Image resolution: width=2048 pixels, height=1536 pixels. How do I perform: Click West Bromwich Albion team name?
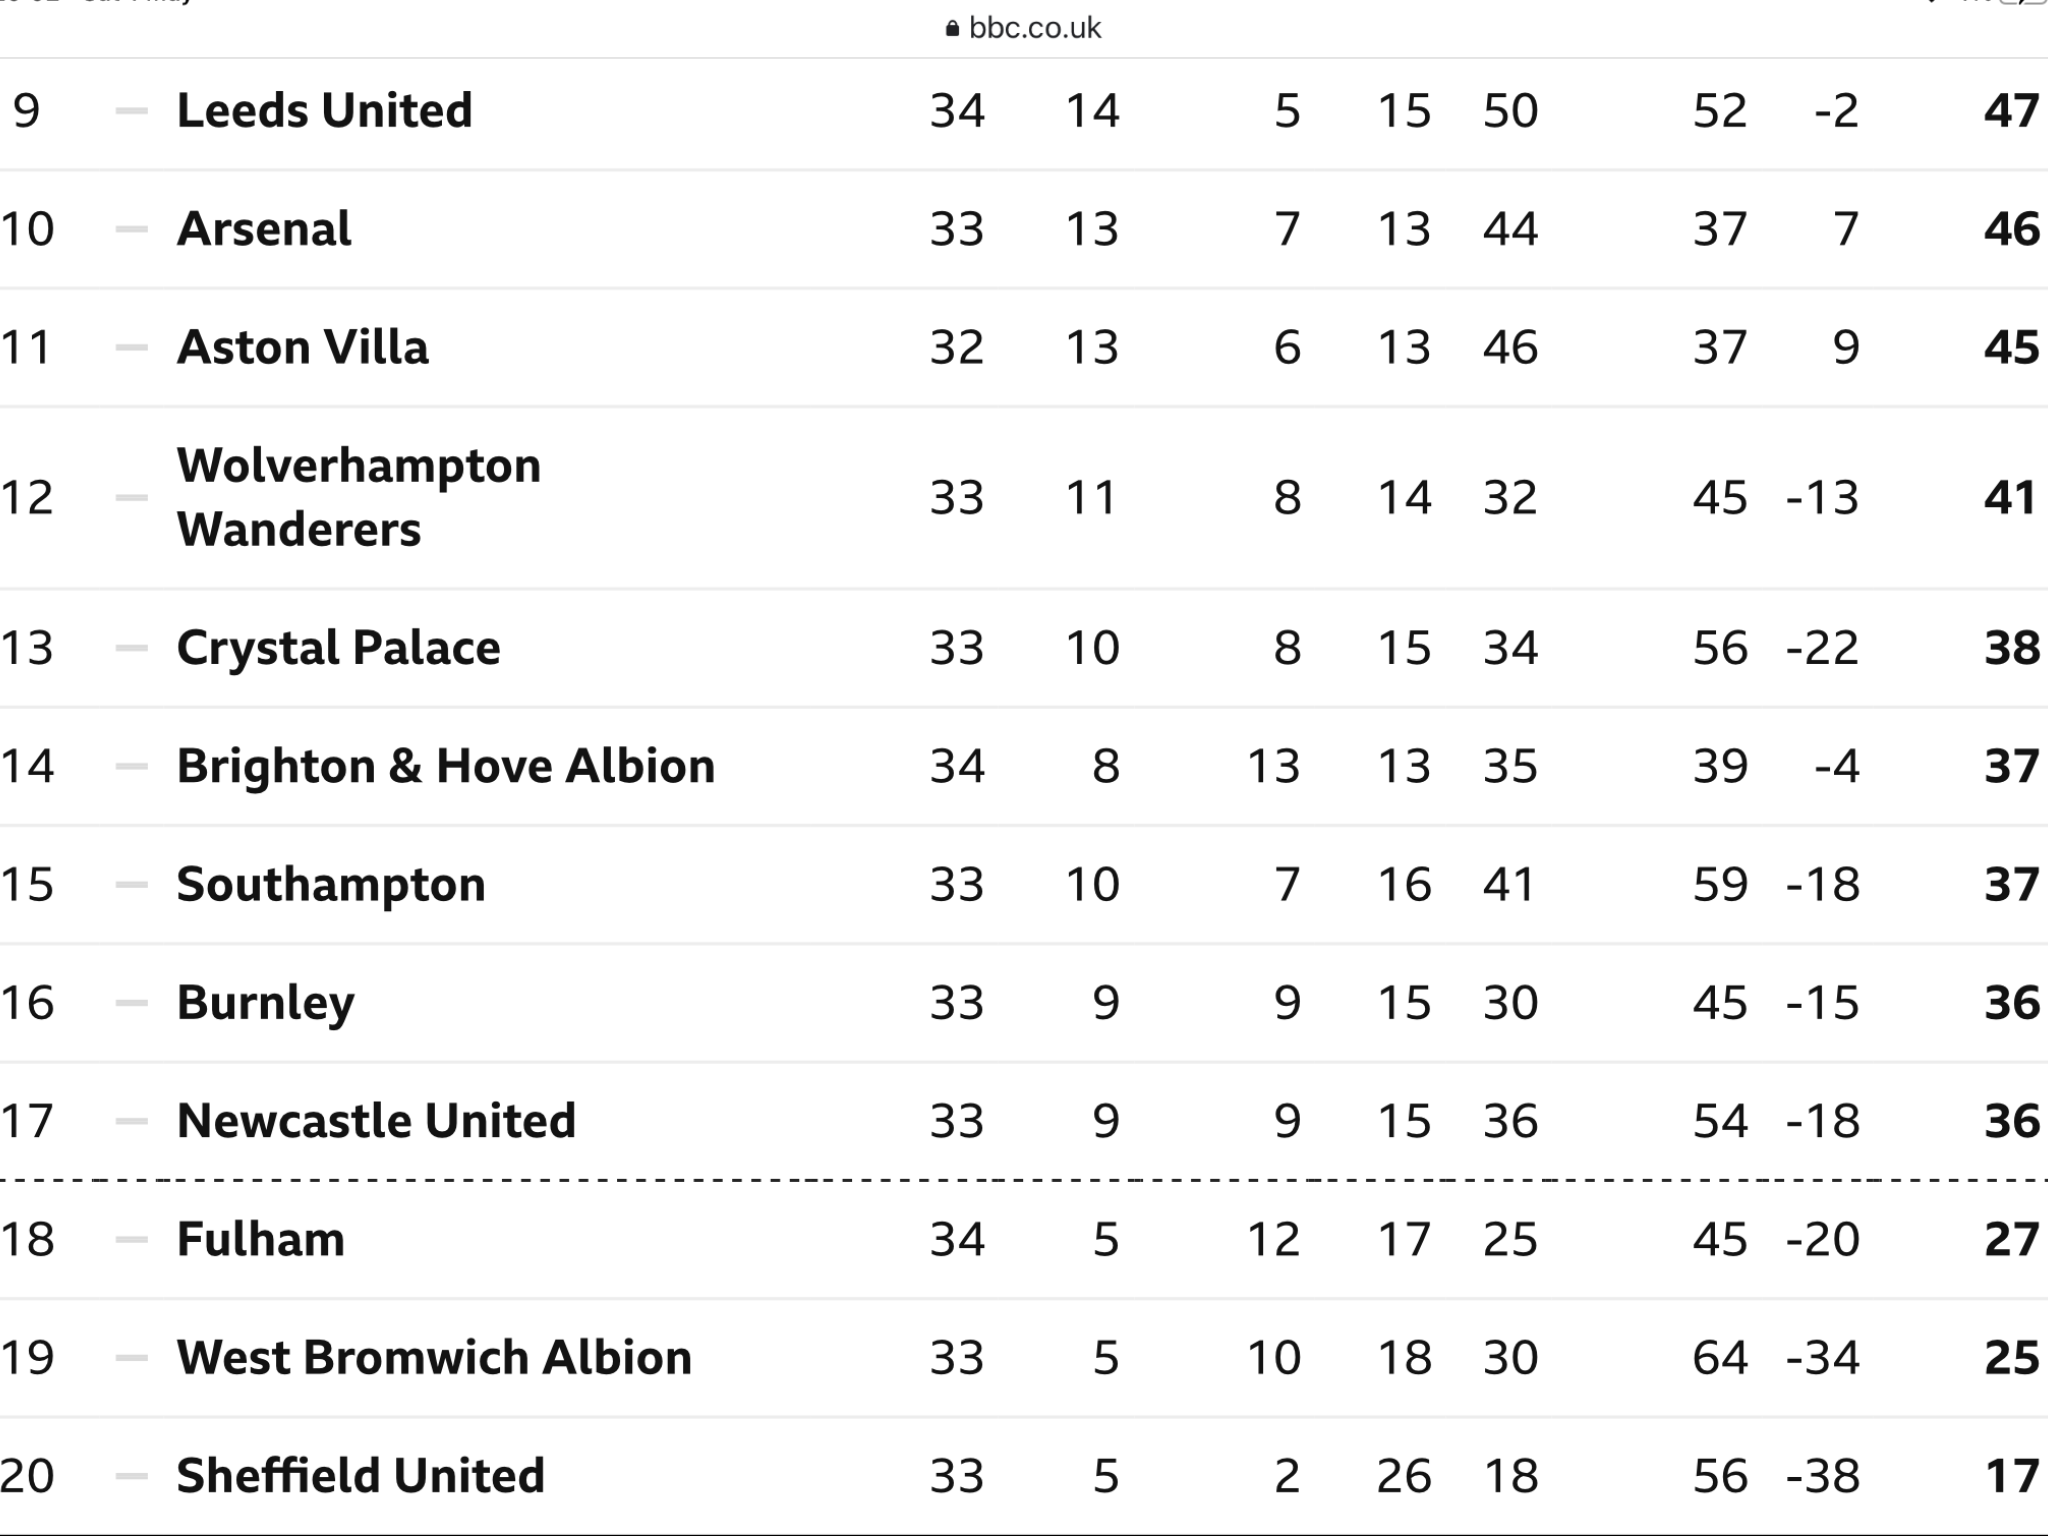click(434, 1357)
